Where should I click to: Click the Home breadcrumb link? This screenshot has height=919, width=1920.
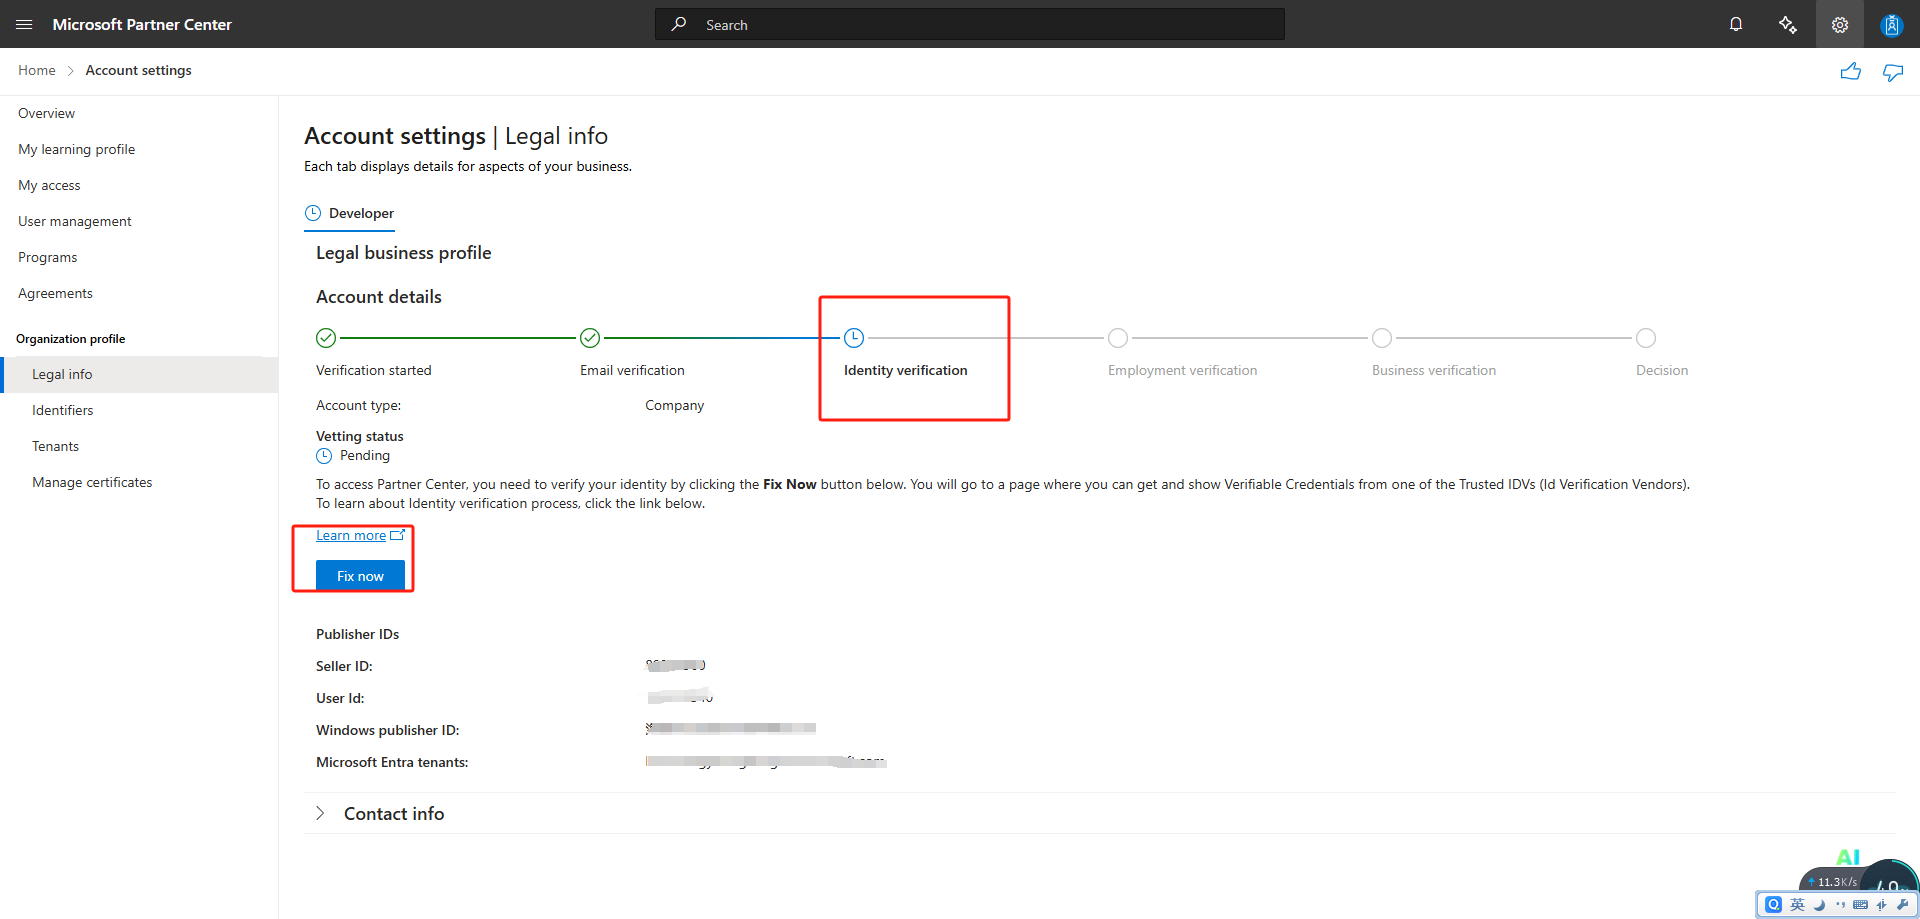tap(37, 70)
